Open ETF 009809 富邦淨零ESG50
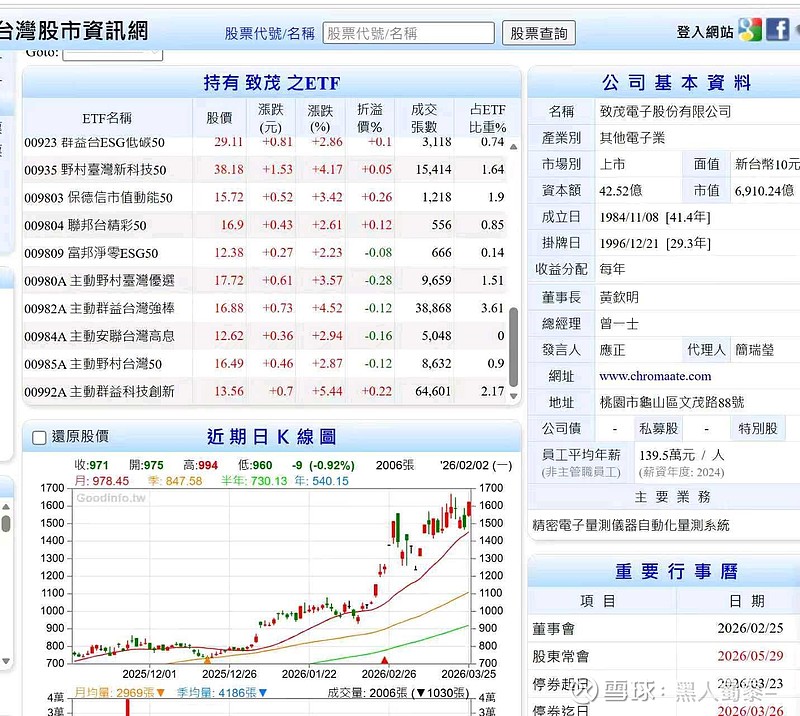This screenshot has width=800, height=716. [x=91, y=253]
